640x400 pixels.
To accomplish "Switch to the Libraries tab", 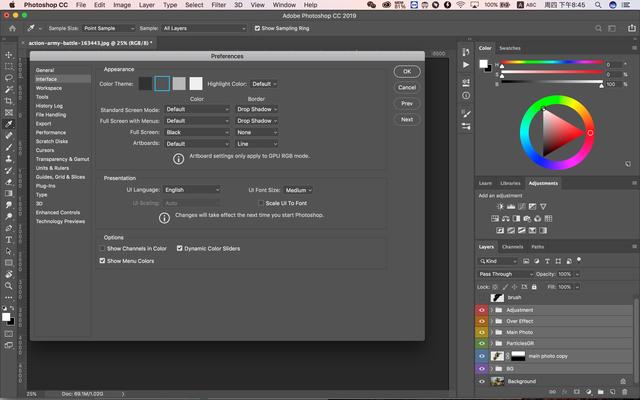I will coord(510,183).
